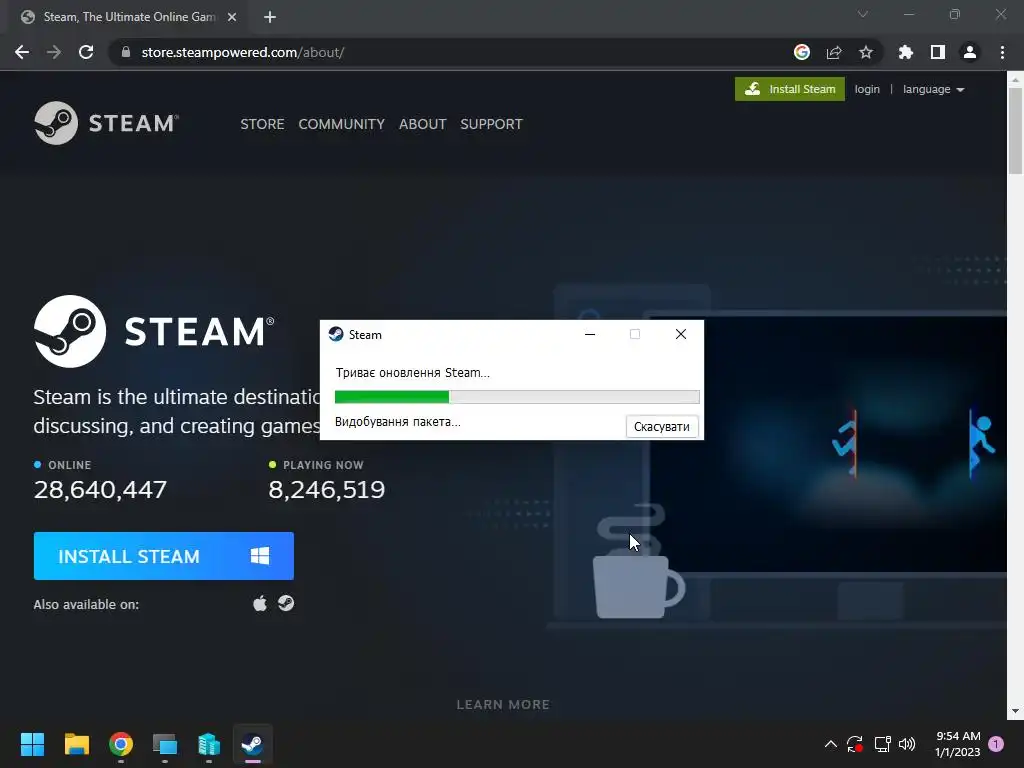The width and height of the screenshot is (1024, 768).
Task: Share this page via share icon
Action: tap(834, 52)
